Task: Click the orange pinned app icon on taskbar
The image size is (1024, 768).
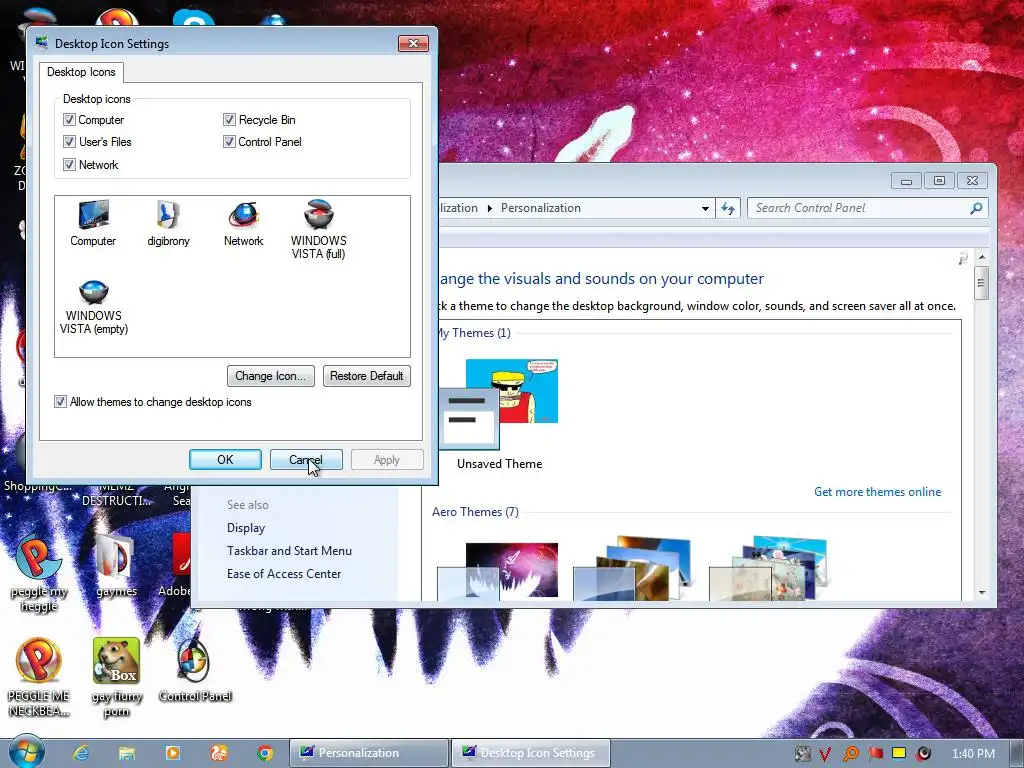Action: (x=219, y=753)
